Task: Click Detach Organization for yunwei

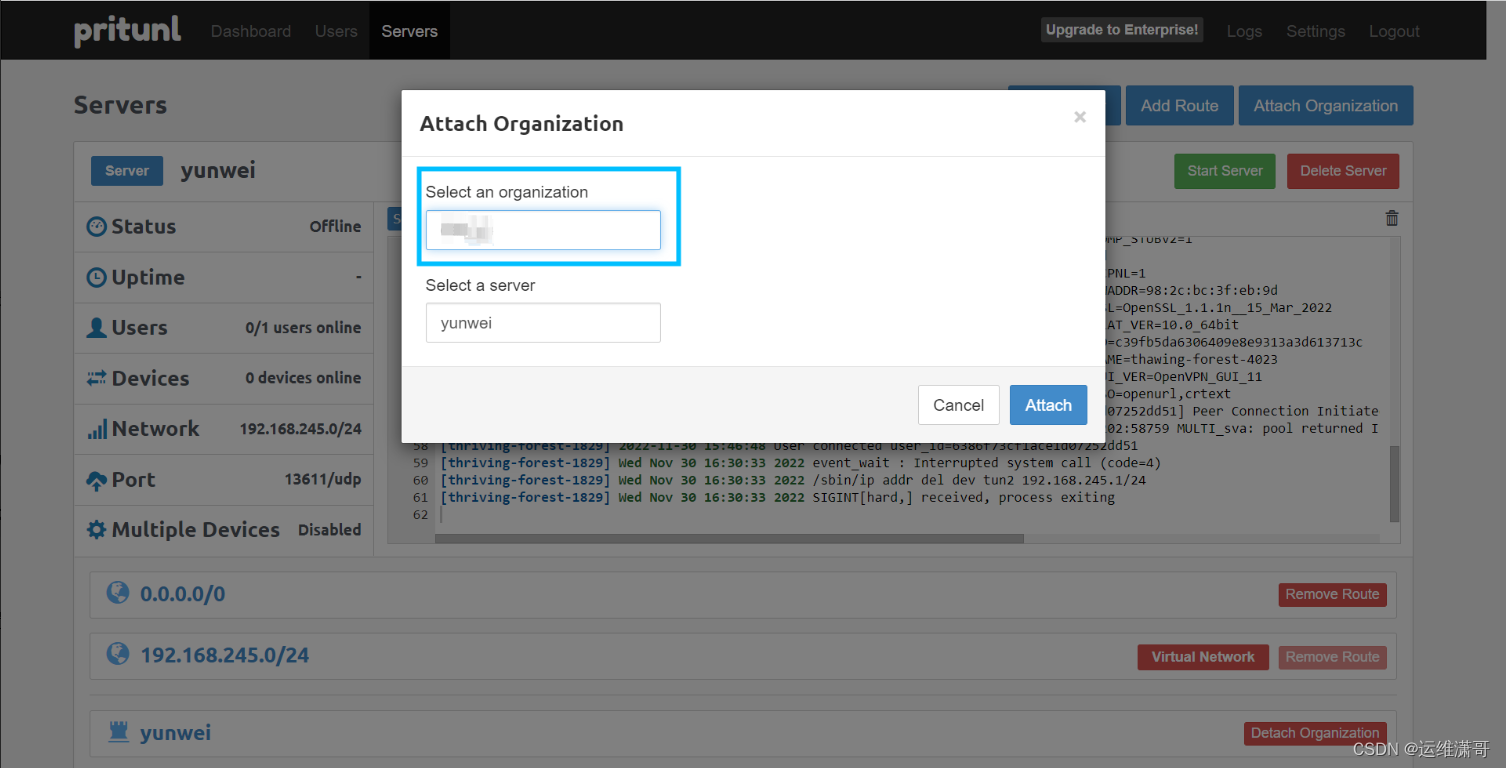Action: coord(1315,733)
